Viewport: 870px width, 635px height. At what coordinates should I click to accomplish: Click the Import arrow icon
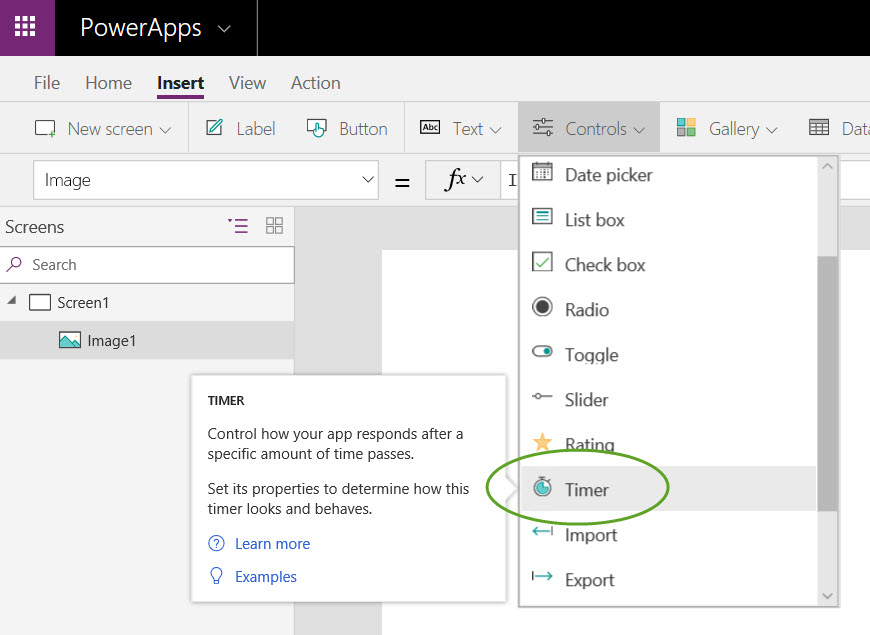click(x=542, y=532)
